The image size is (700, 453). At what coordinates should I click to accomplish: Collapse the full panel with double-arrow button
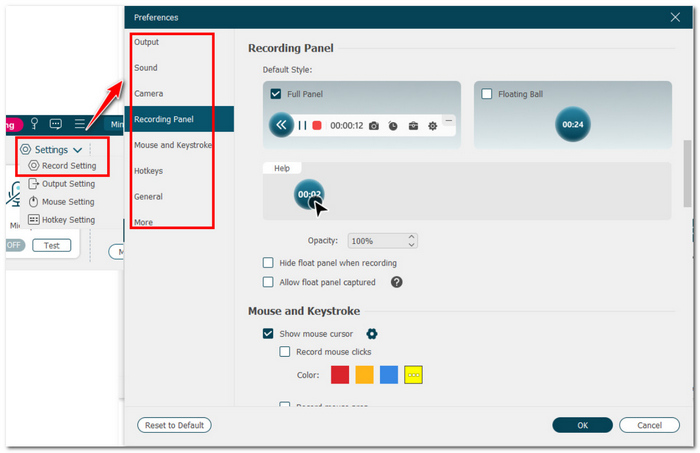[281, 125]
